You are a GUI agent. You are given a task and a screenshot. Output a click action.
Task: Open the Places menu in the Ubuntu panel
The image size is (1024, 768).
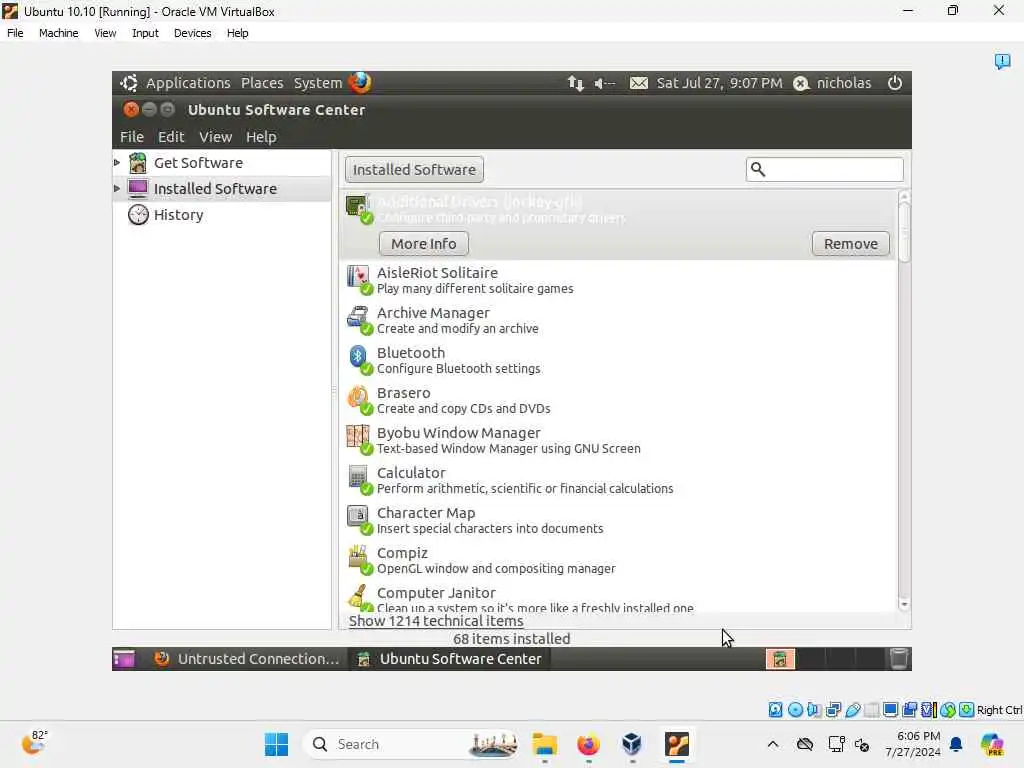tap(262, 83)
